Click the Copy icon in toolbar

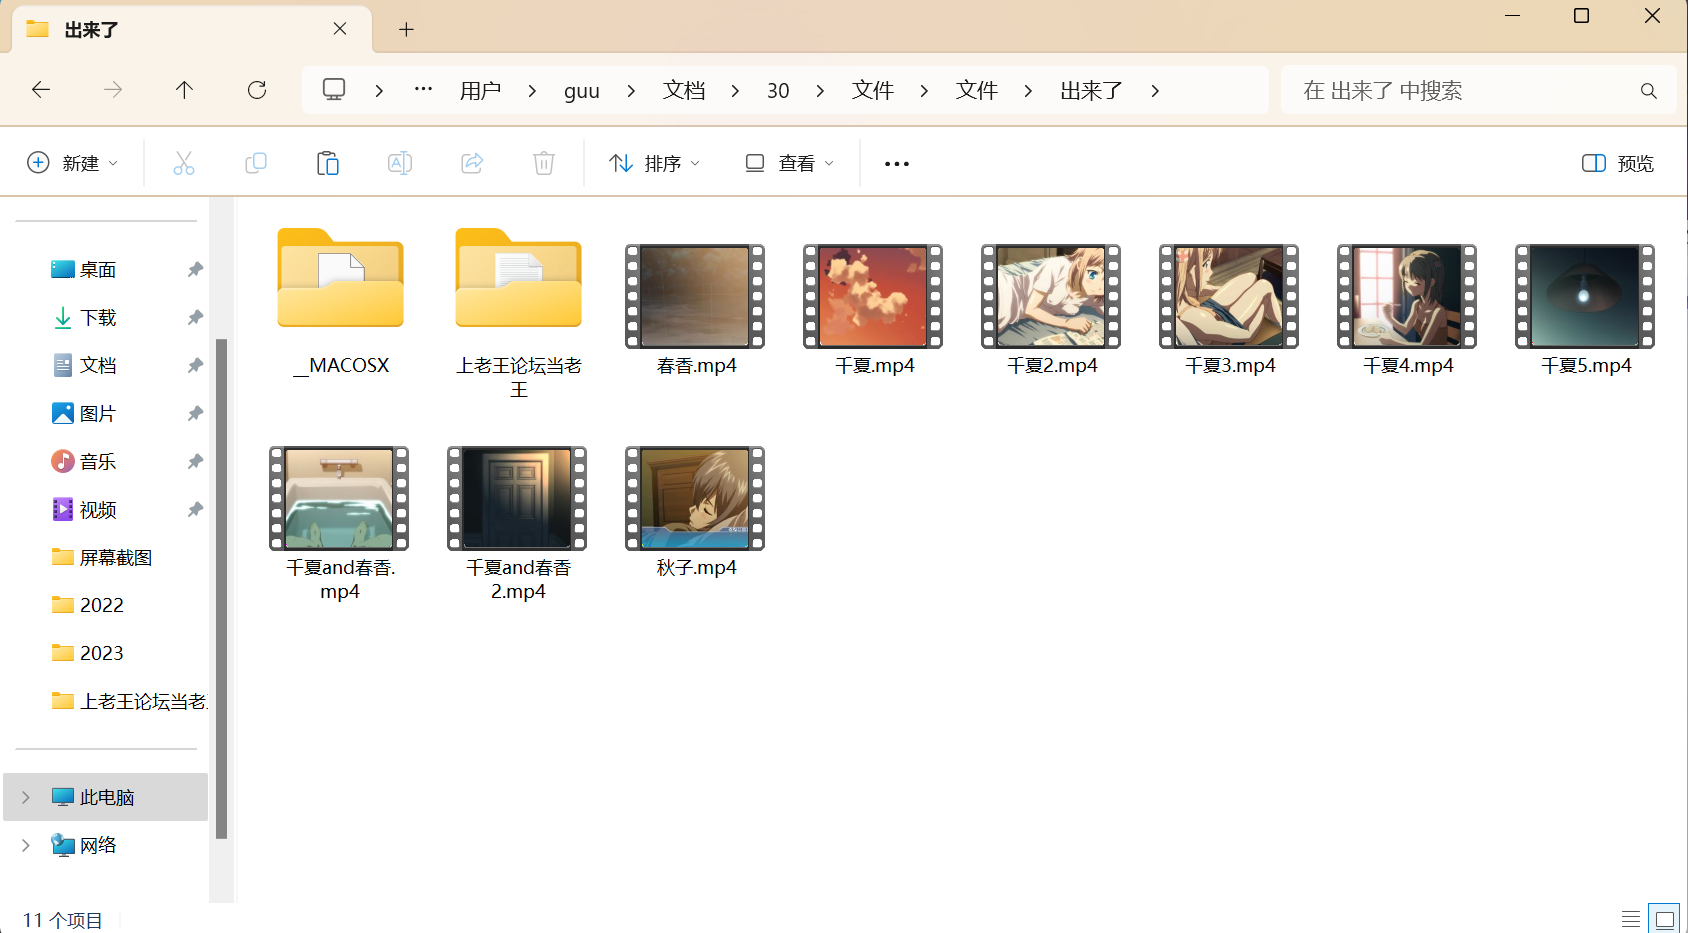(256, 163)
